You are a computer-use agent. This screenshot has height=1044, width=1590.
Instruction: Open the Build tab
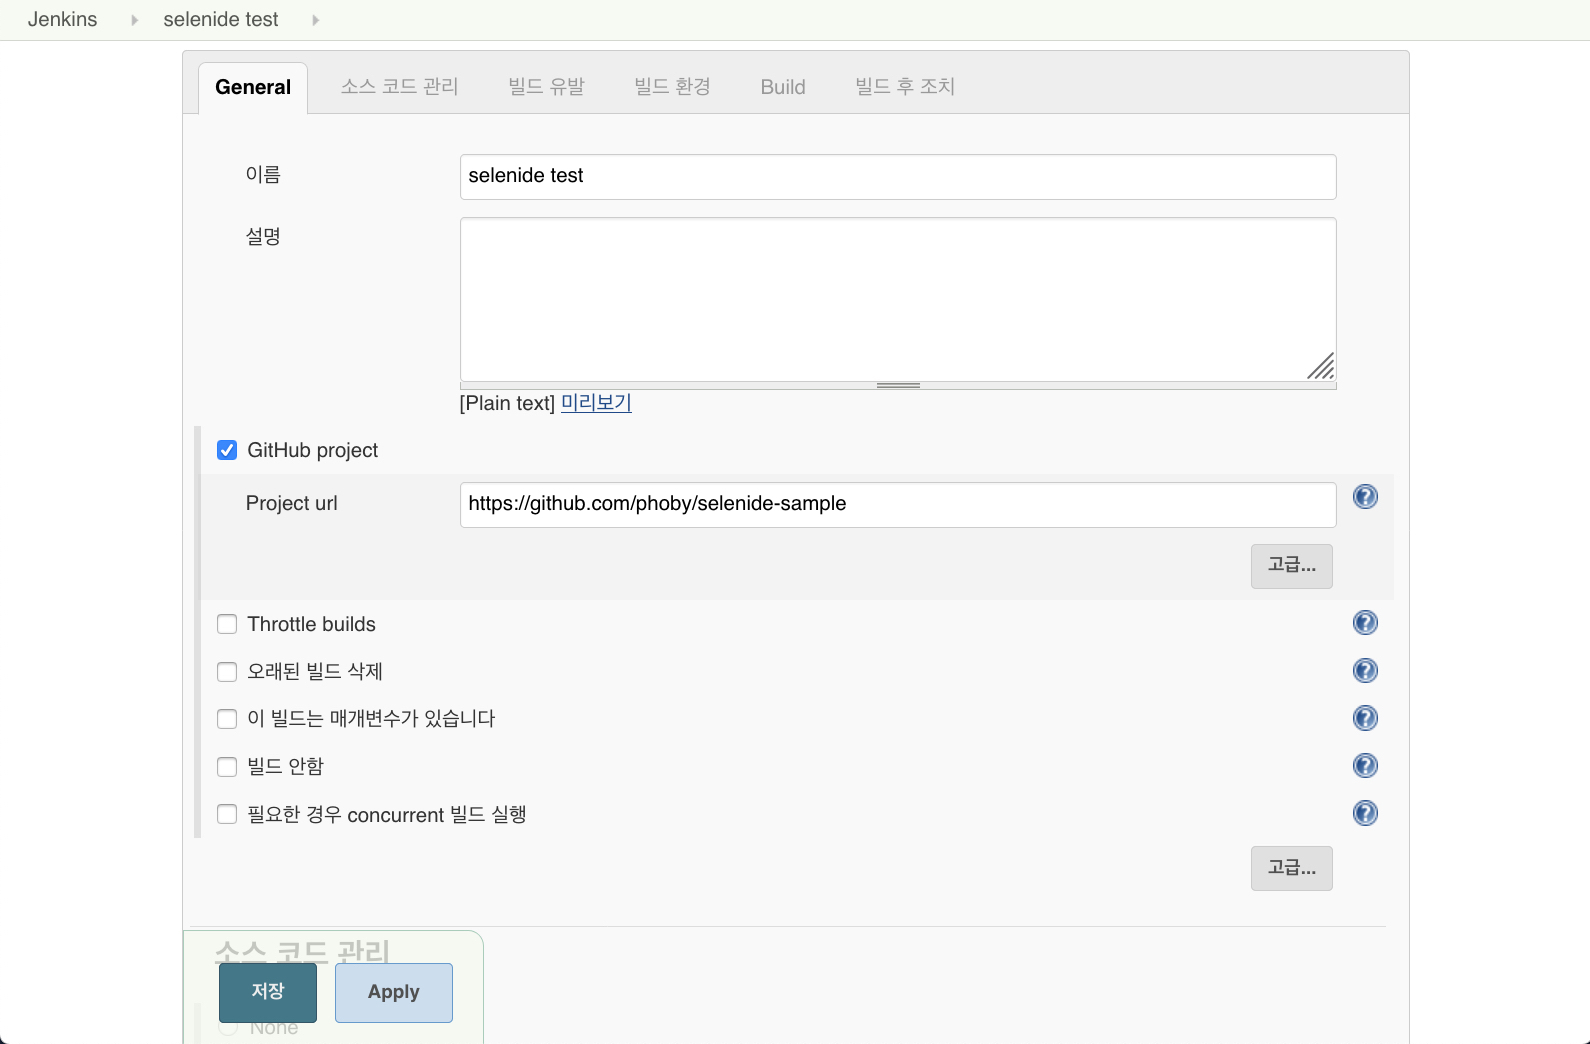coord(783,87)
